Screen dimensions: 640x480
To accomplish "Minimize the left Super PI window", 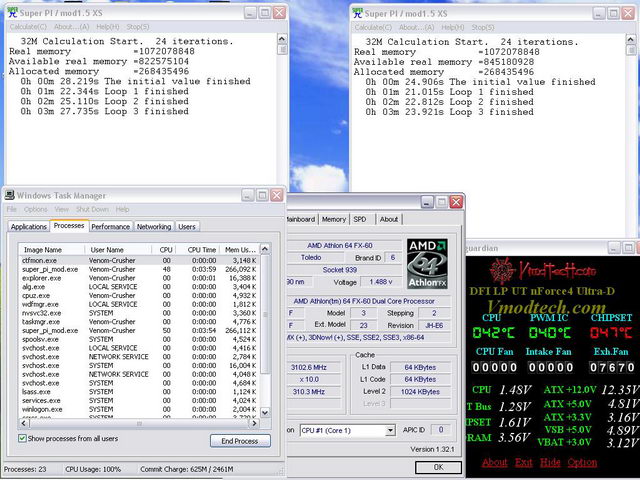I will (250, 13).
